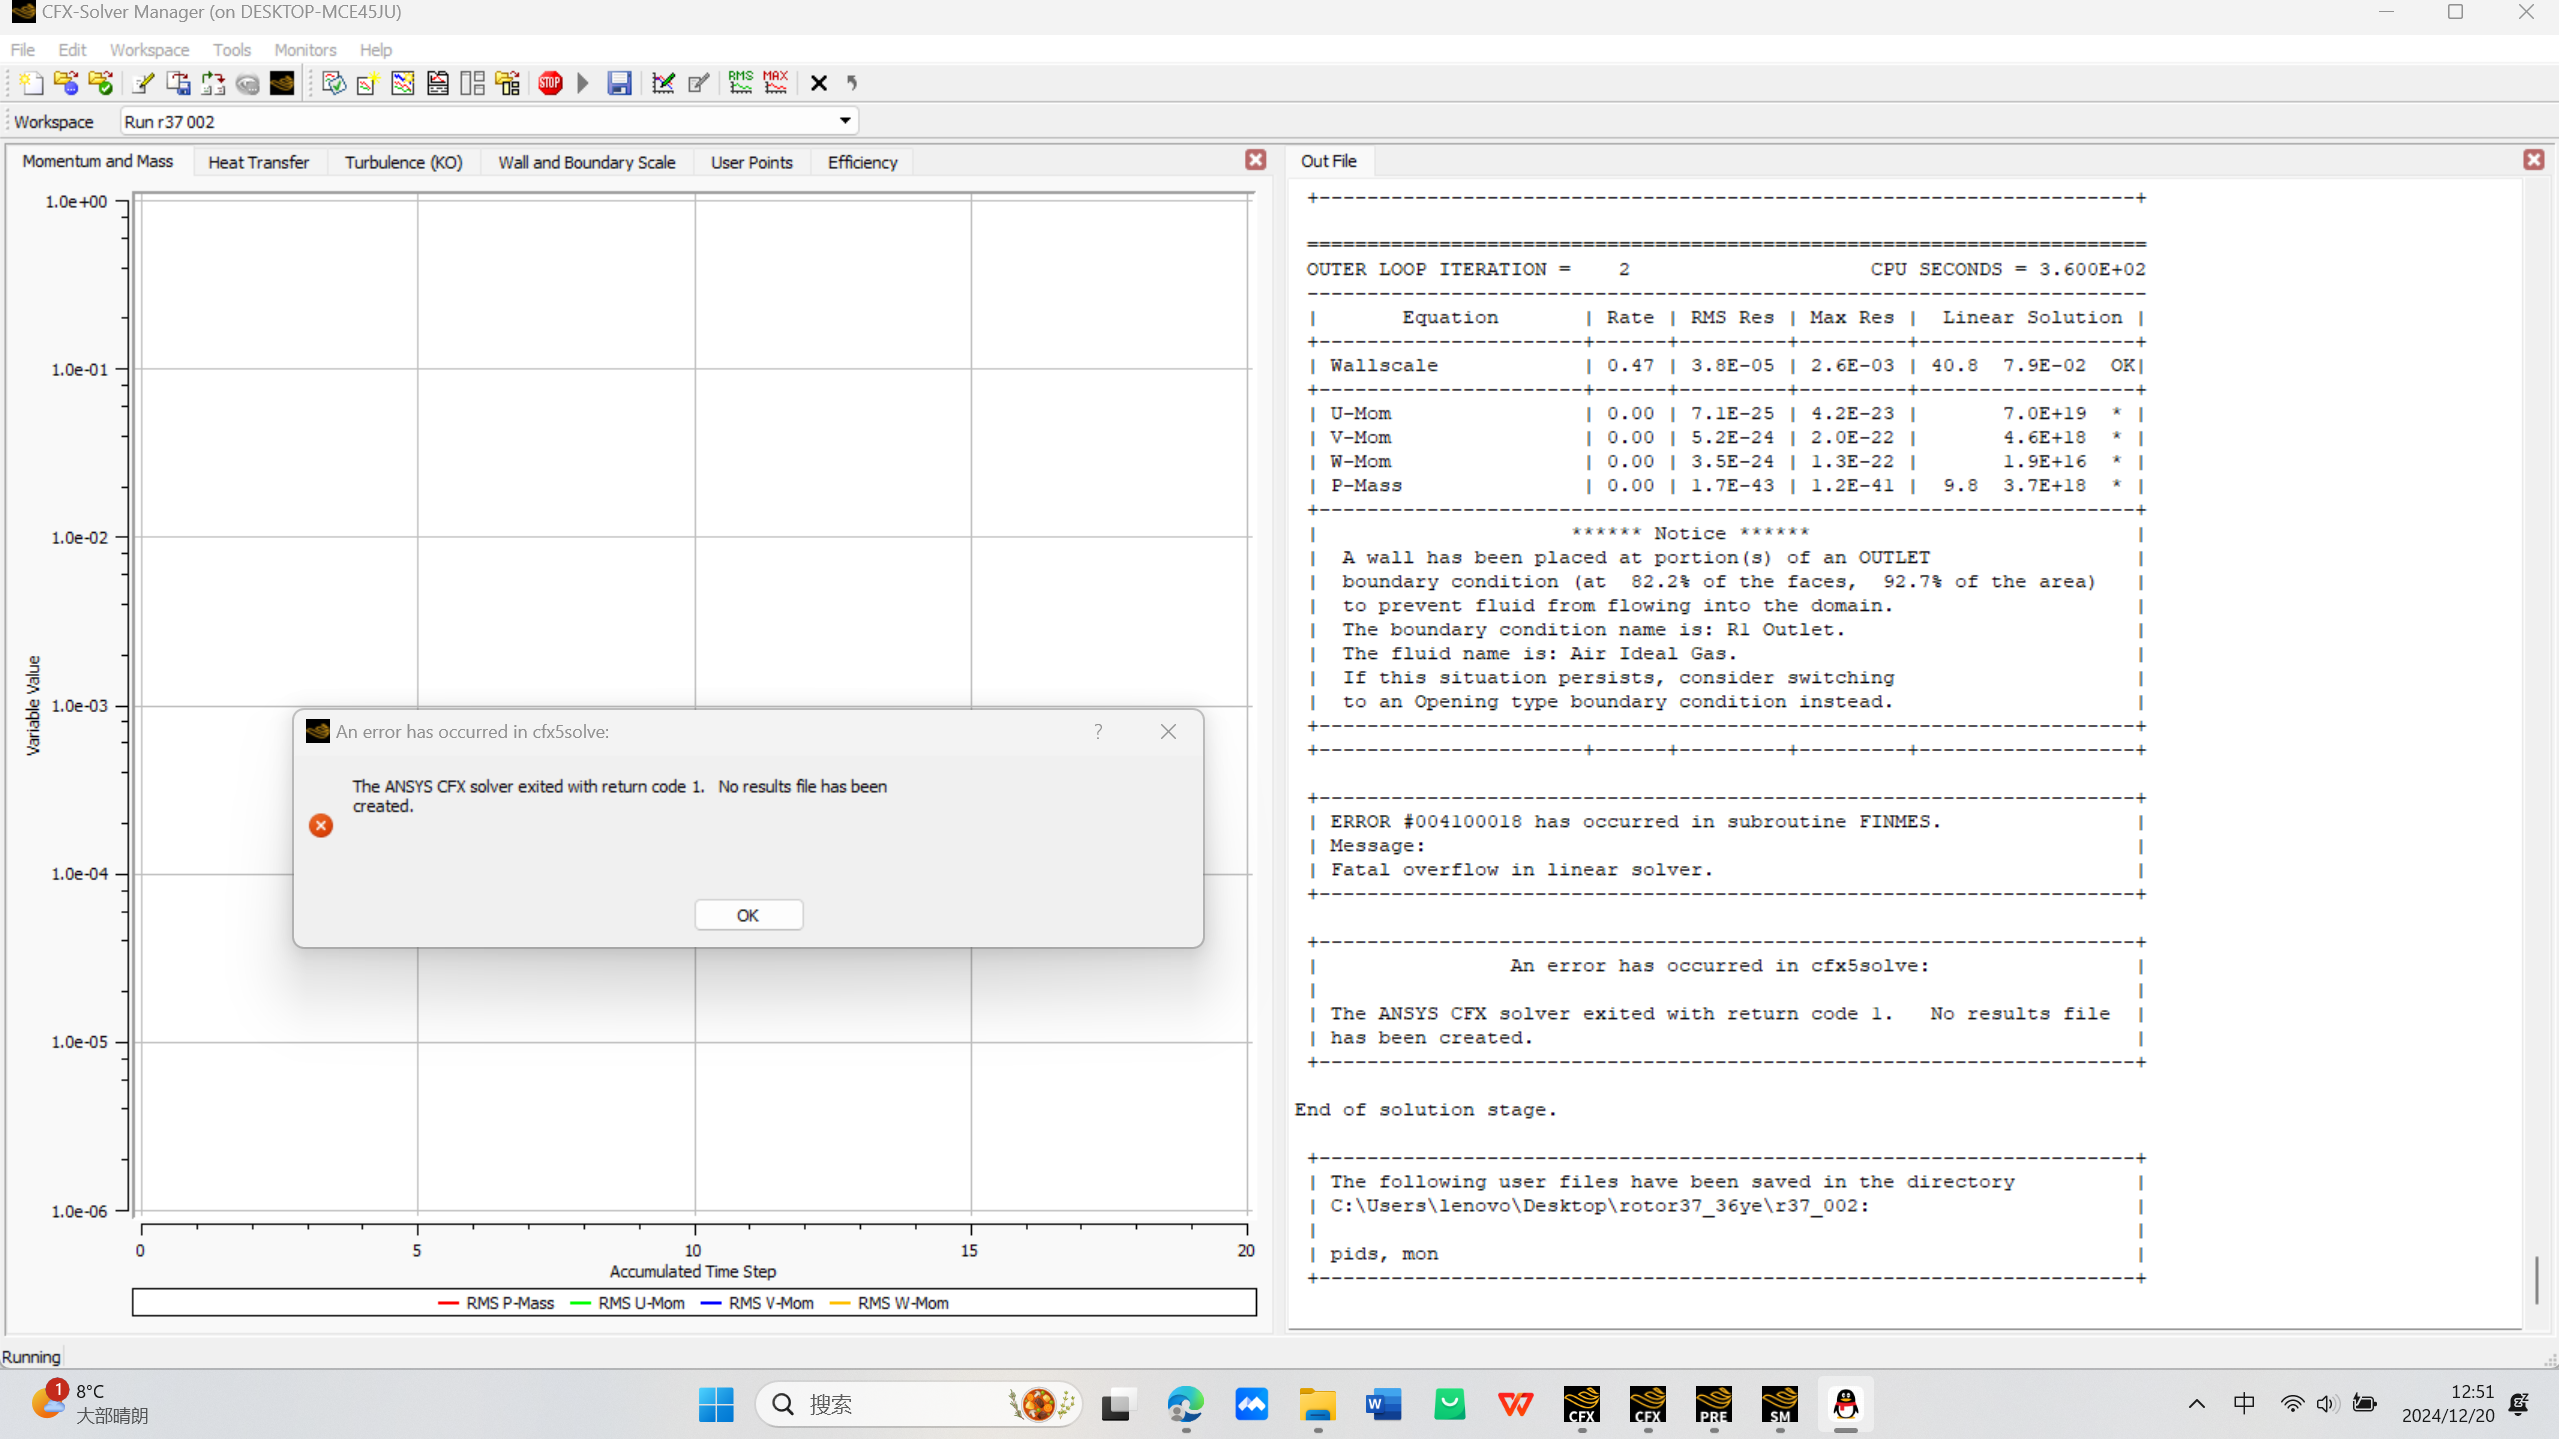Open the Monitor Run in Progress folder icon
This screenshot has height=1439, width=2559.
(x=66, y=83)
